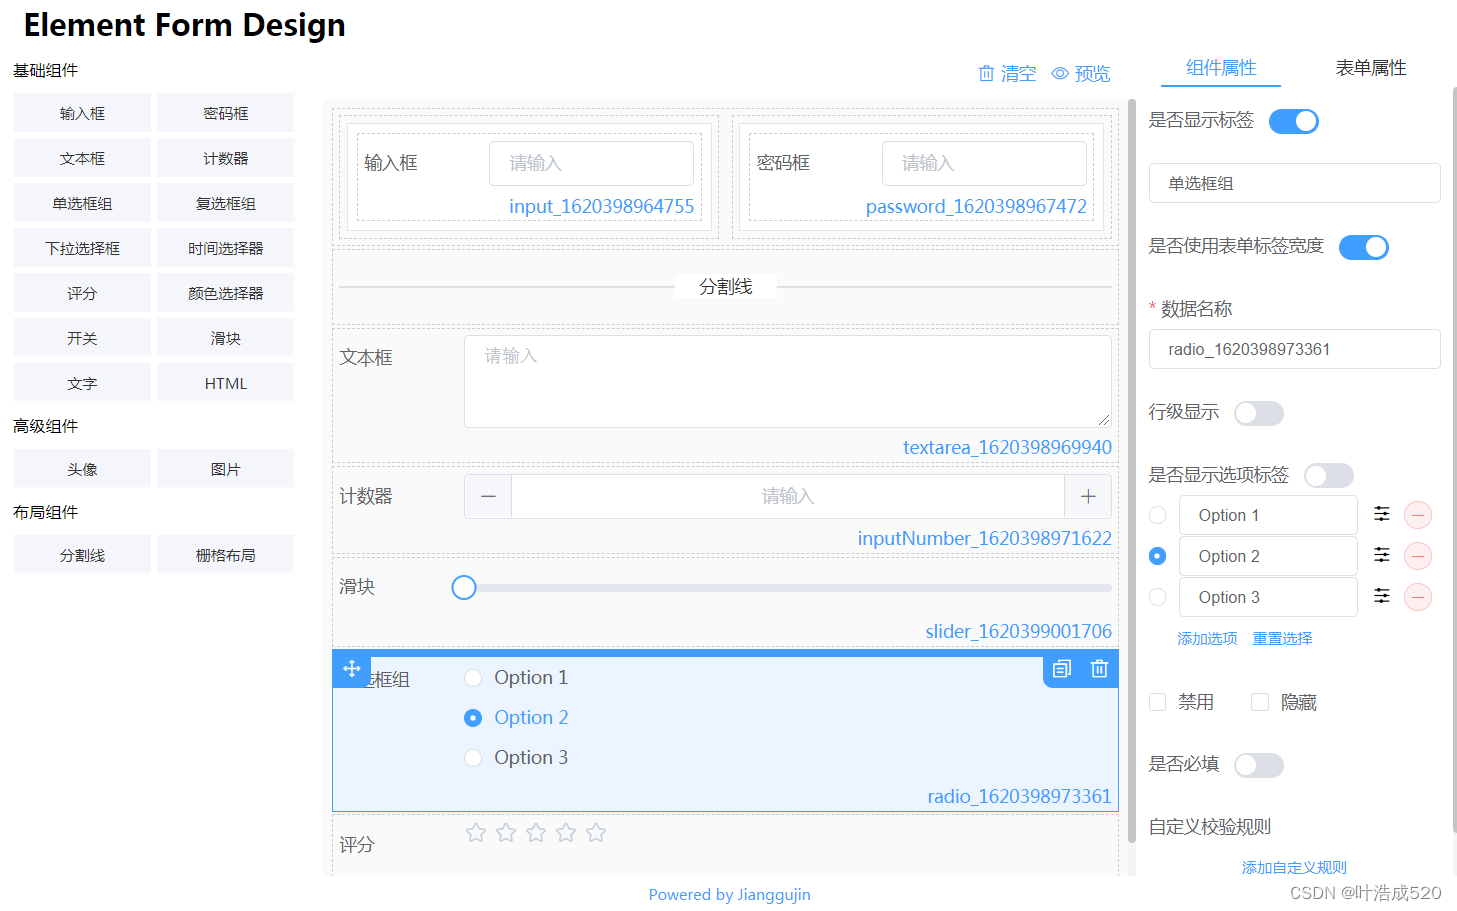Click the 数据名称 input field
Screen dimensions: 1457x911
[1294, 349]
